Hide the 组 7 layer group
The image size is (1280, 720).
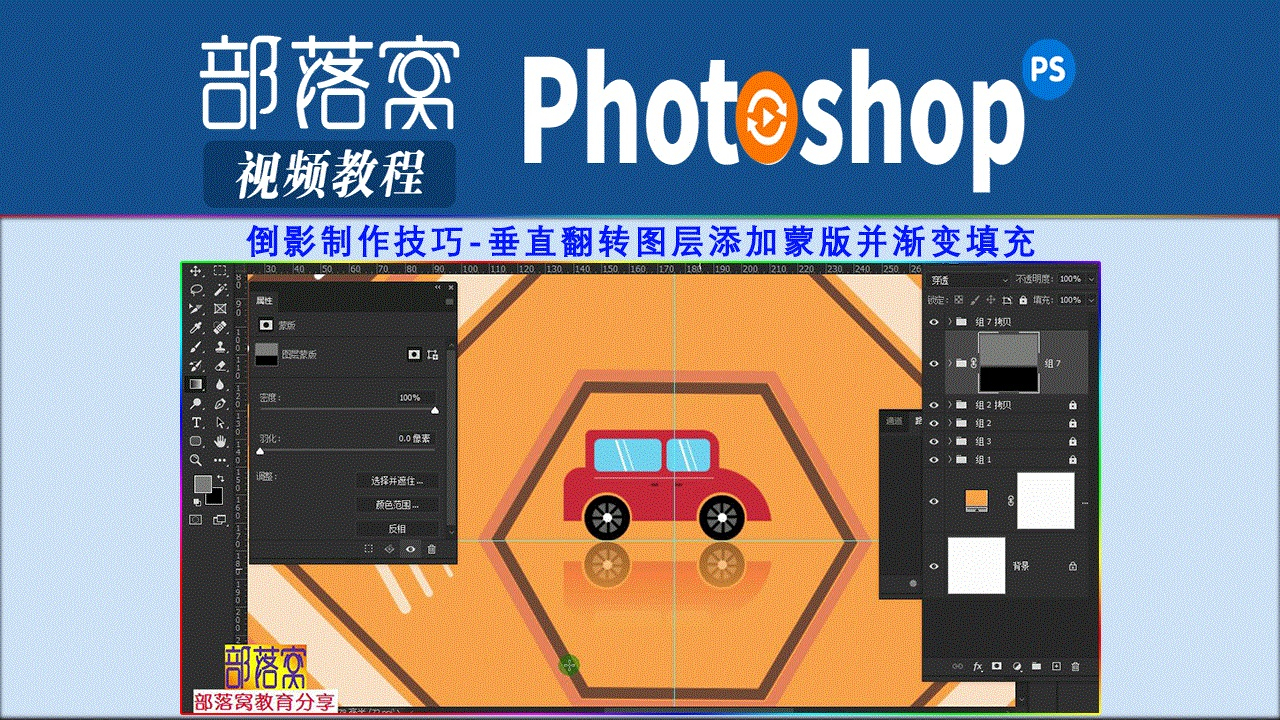pyautogui.click(x=934, y=363)
